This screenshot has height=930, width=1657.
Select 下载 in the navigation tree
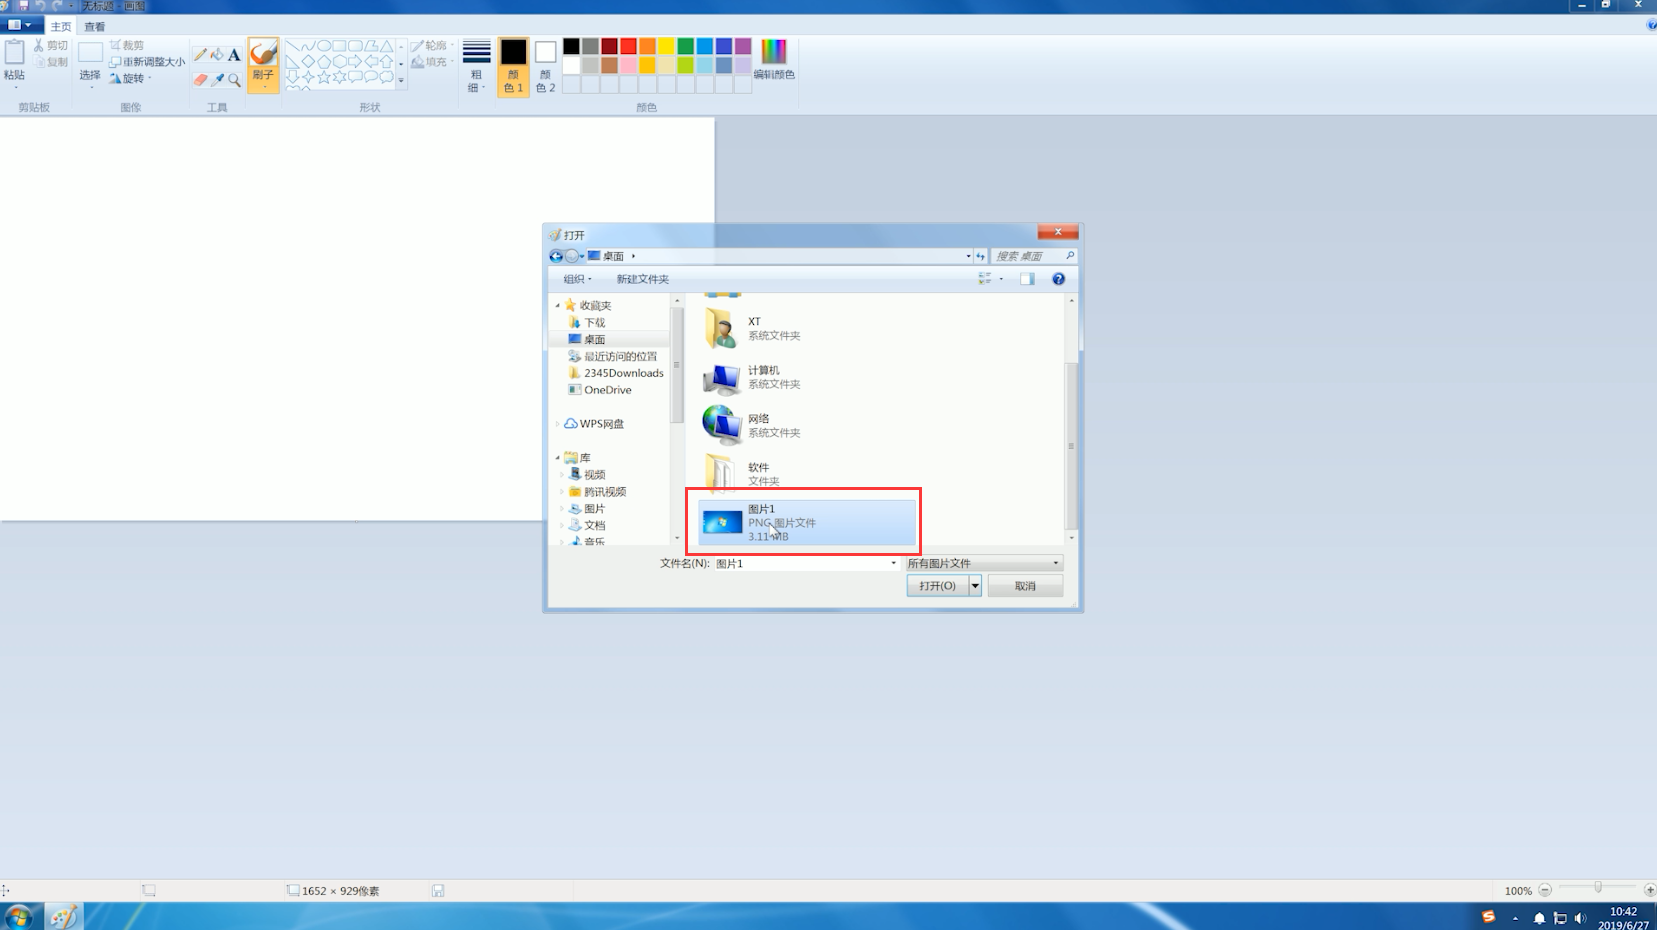pyautogui.click(x=587, y=322)
